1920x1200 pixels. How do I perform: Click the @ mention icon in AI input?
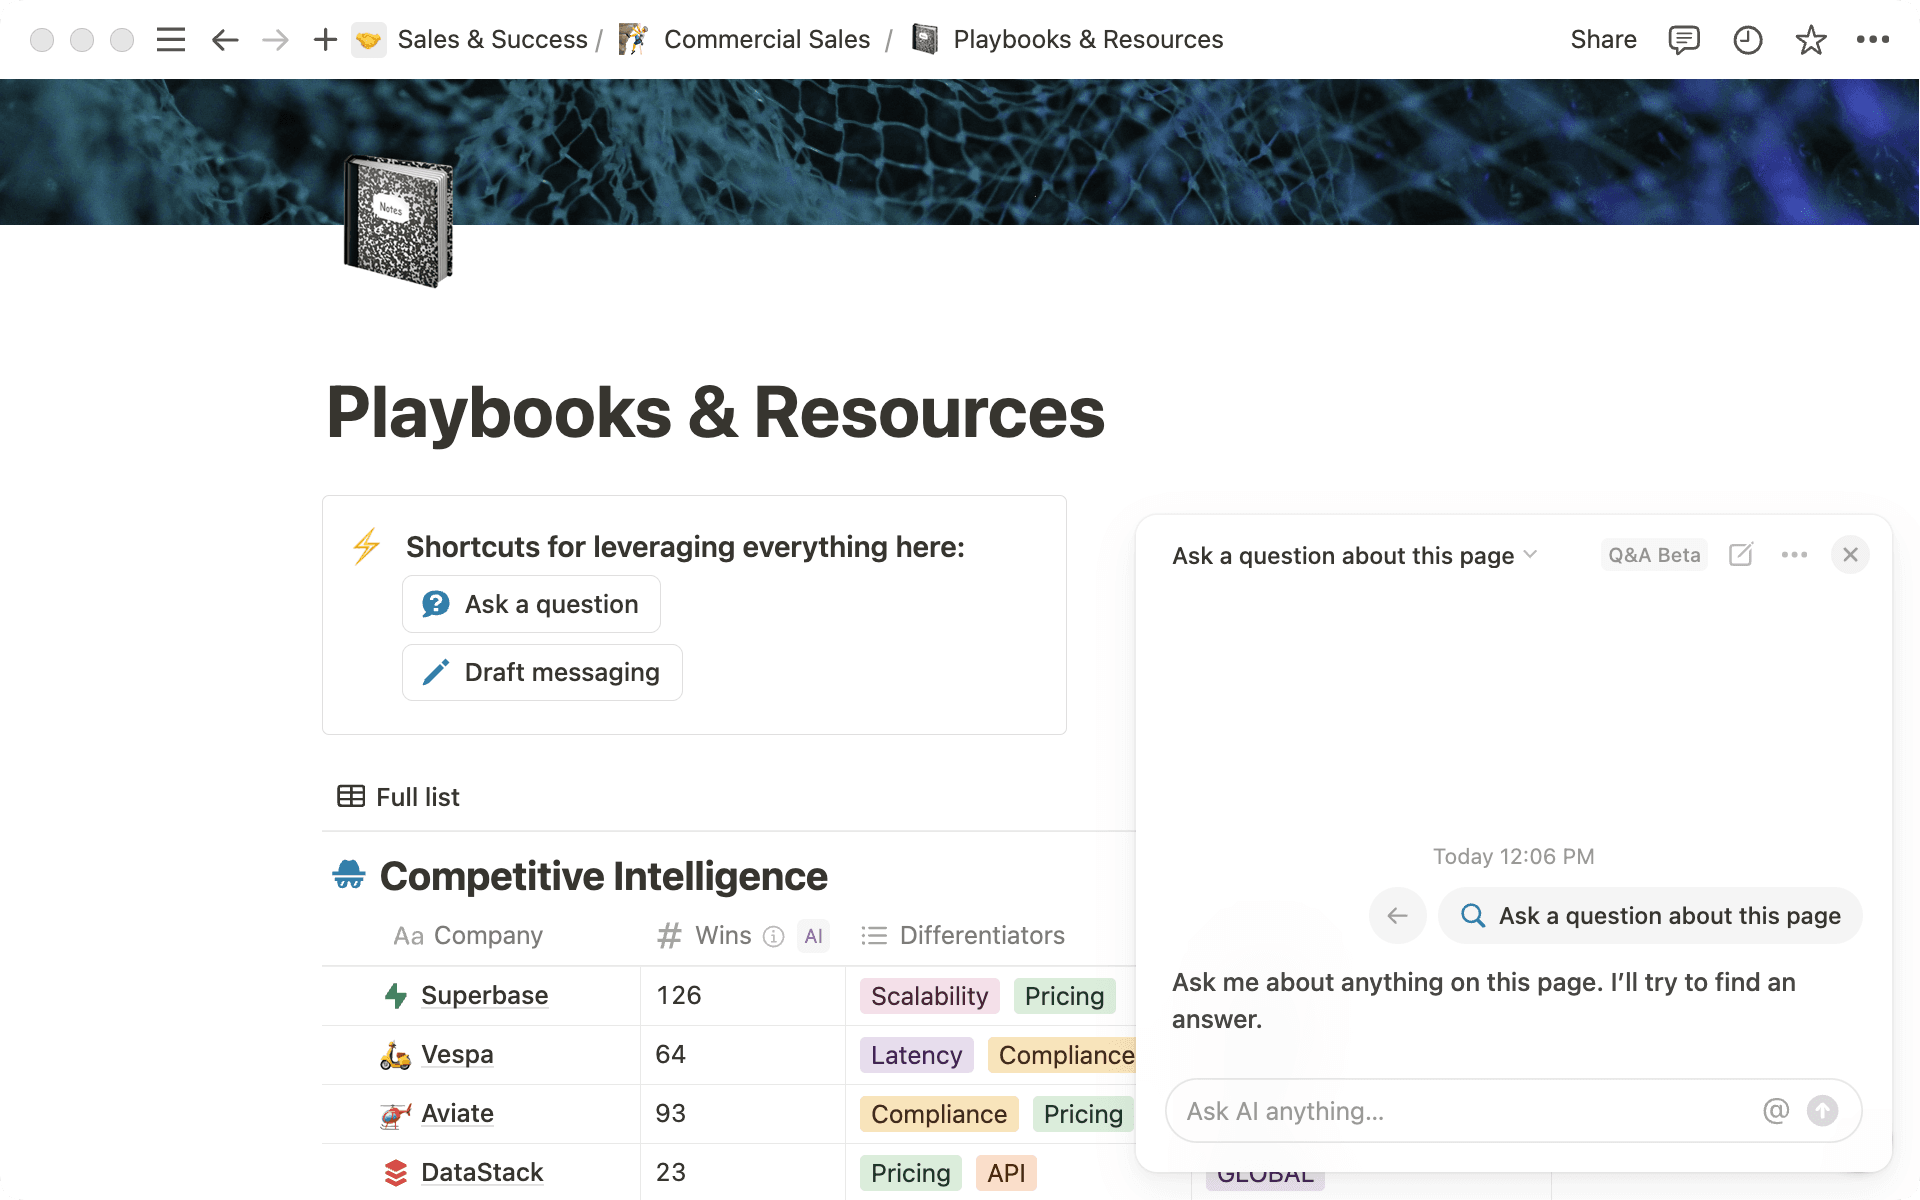click(1776, 1111)
